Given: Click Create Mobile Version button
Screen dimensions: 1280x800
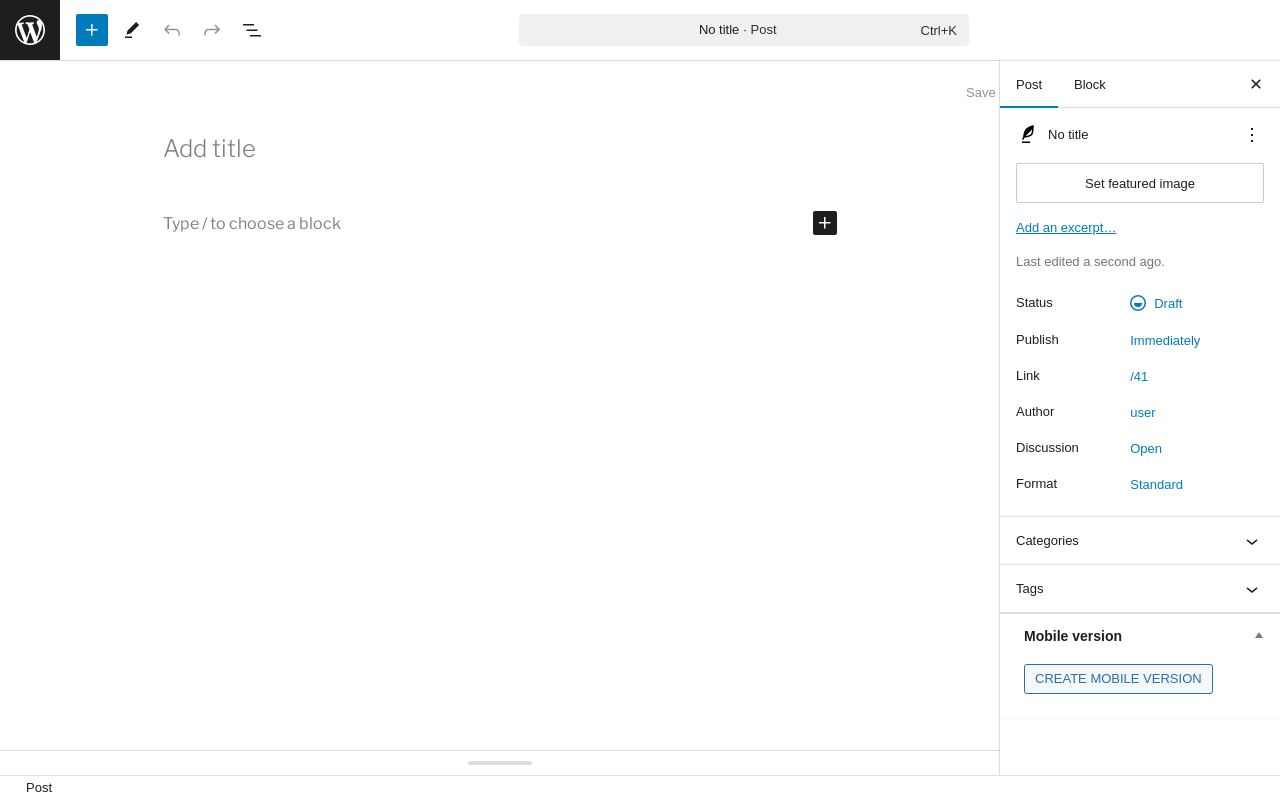Looking at the screenshot, I should (1118, 679).
